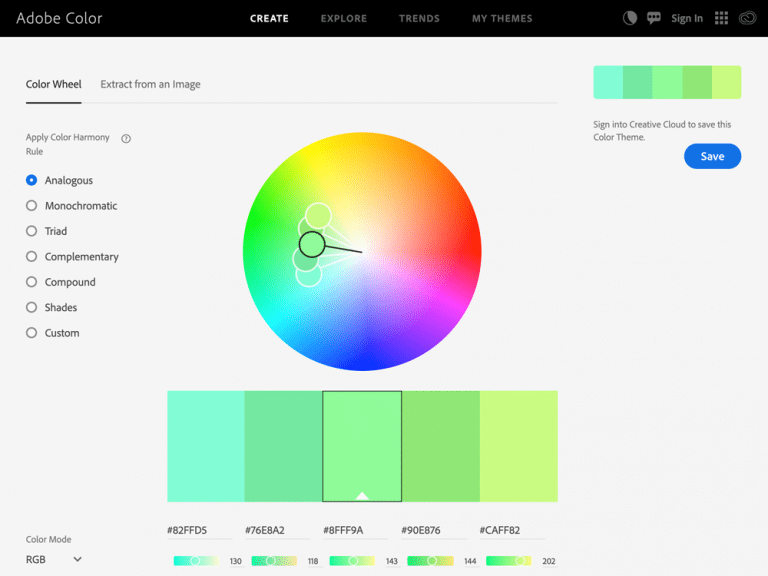Image resolution: width=768 pixels, height=576 pixels.
Task: Select the yellow-green #CAFF82 swatch
Action: point(519,446)
